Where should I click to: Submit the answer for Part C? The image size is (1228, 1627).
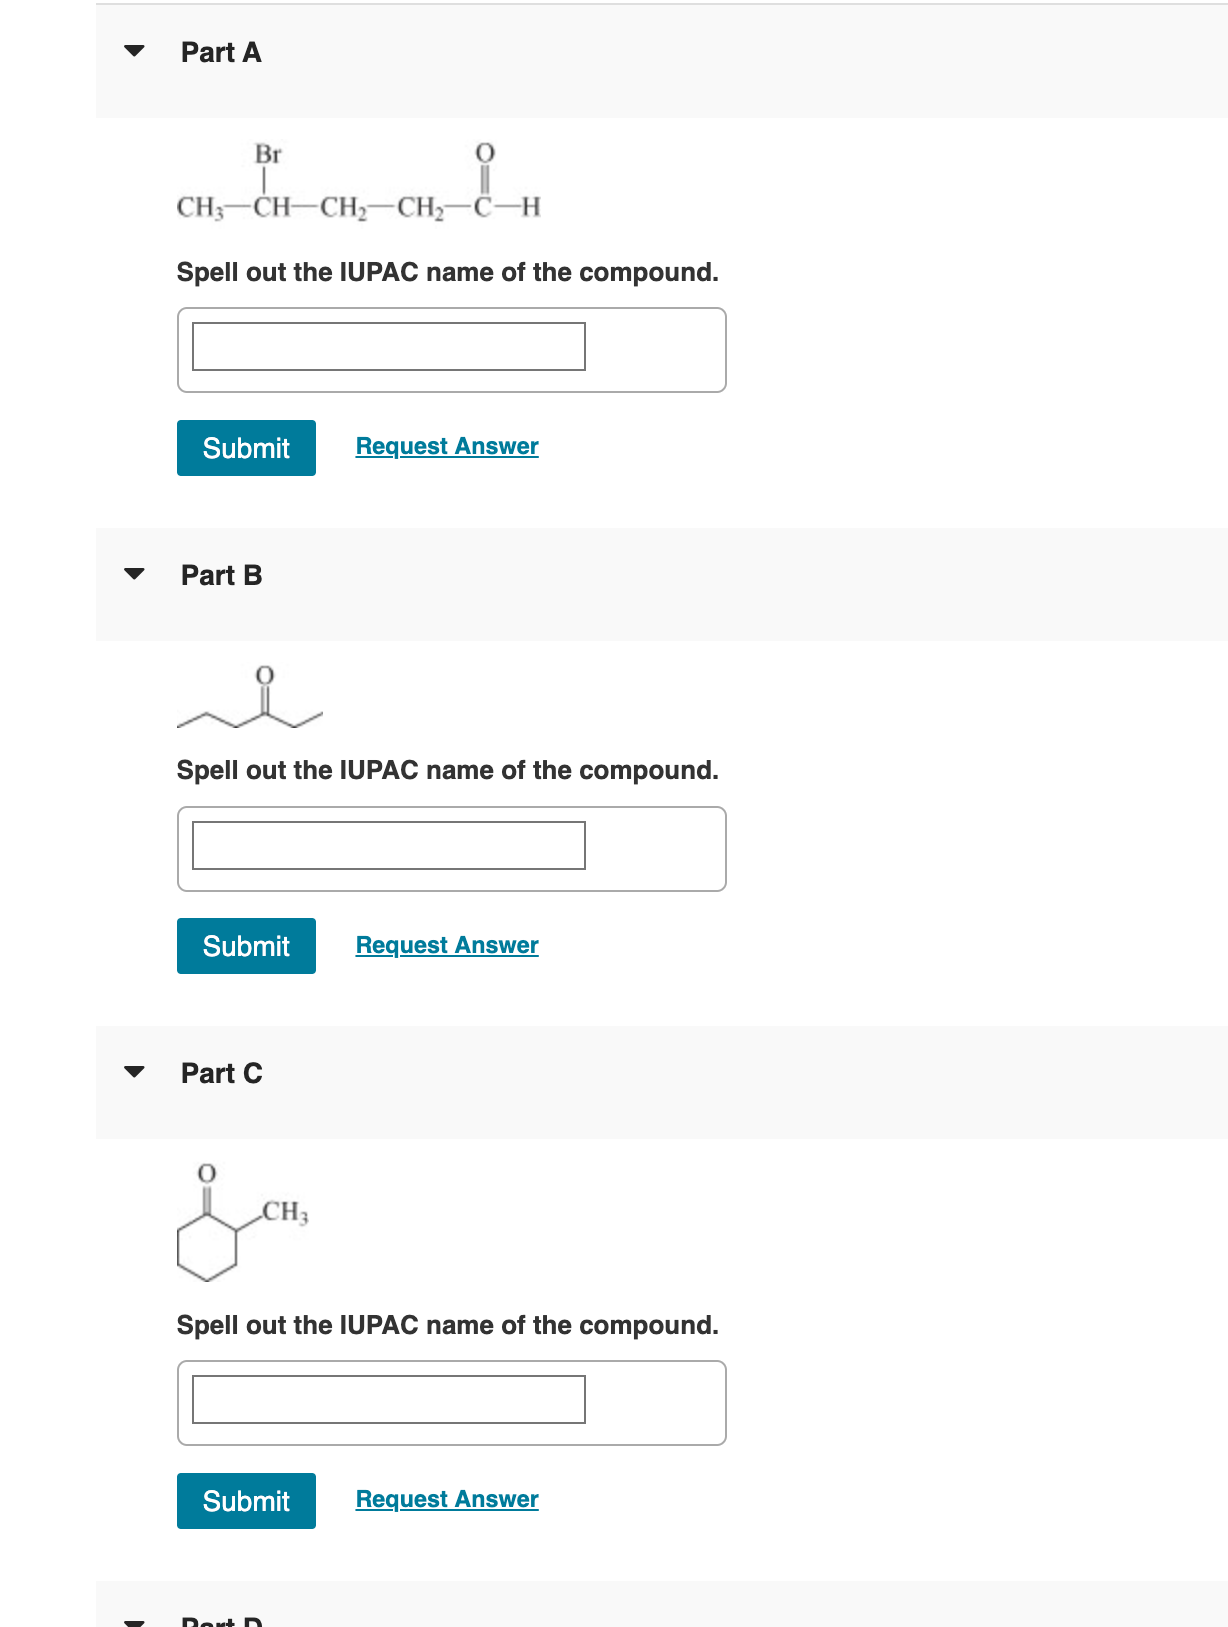coord(245,1500)
